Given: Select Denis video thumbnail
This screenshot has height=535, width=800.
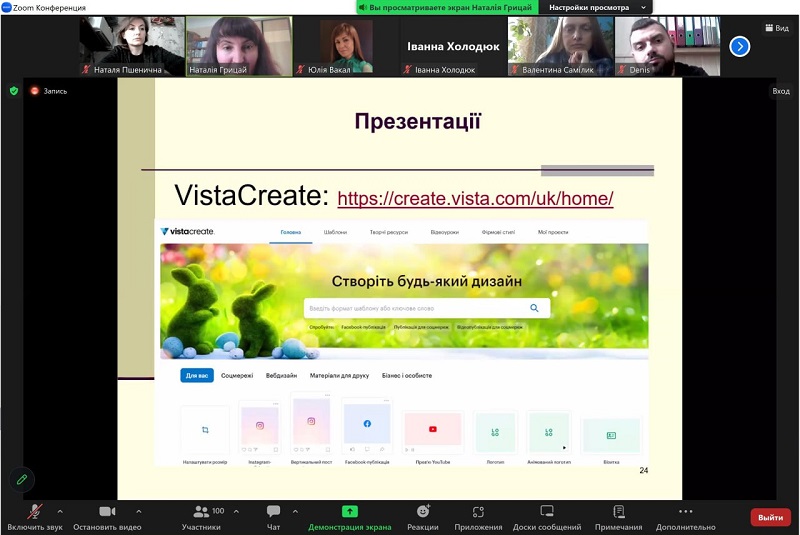Looking at the screenshot, I should (x=667, y=46).
